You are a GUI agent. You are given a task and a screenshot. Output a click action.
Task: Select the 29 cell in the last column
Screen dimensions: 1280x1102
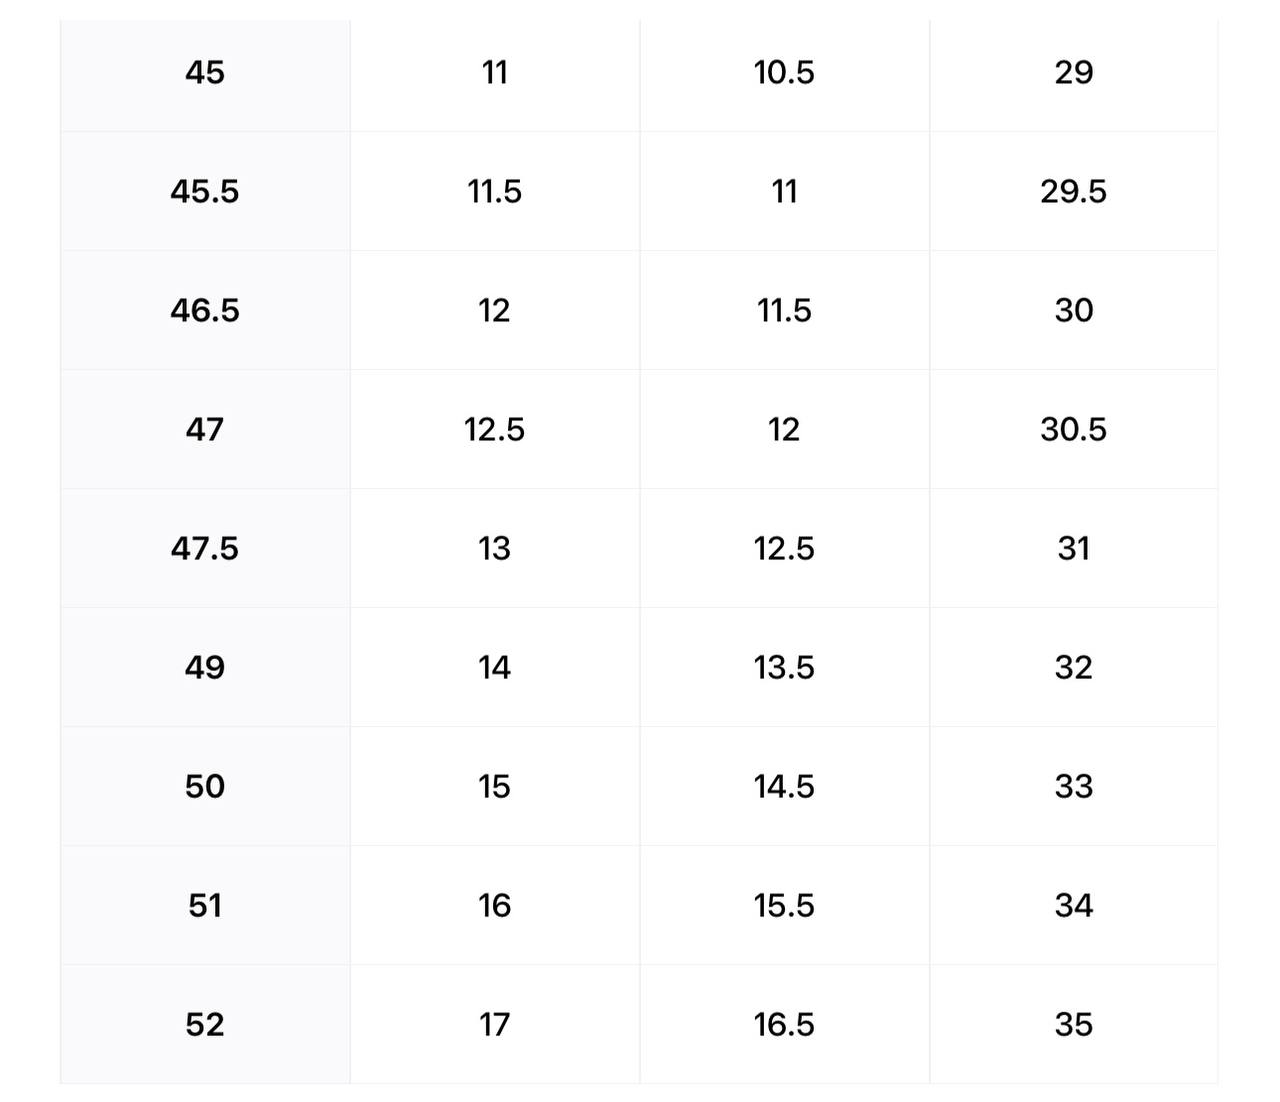click(1073, 72)
